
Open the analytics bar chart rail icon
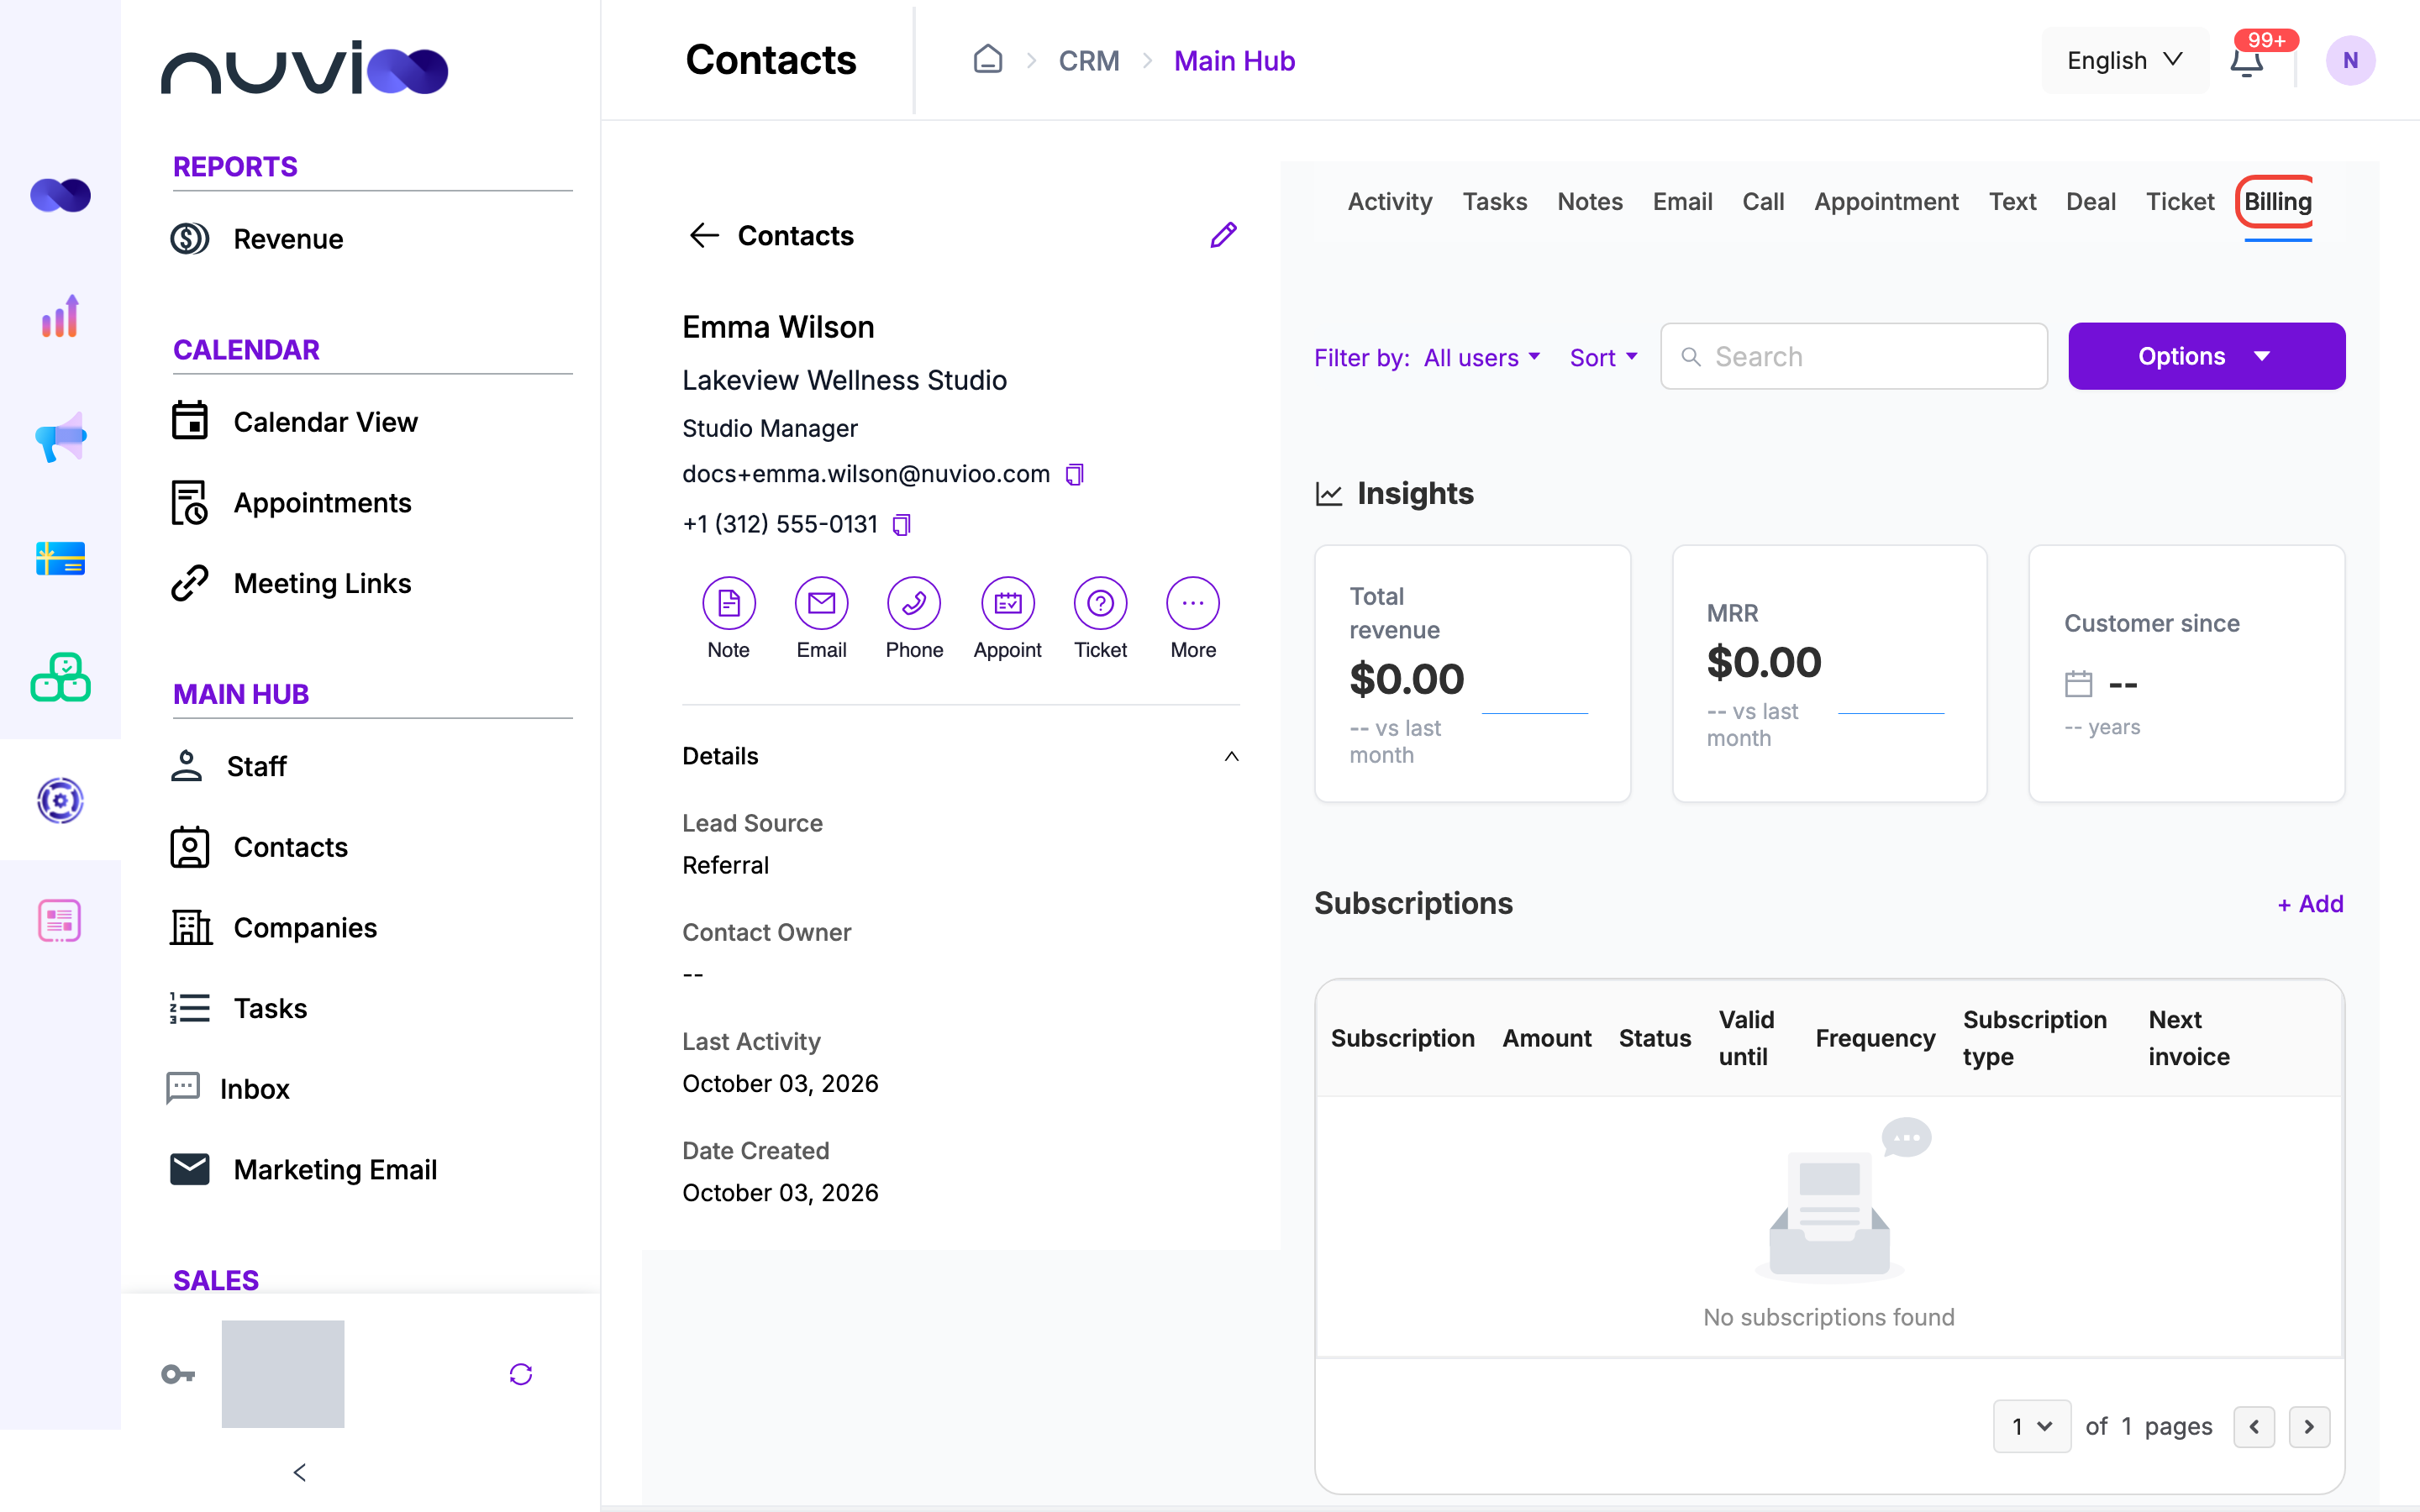tap(60, 316)
